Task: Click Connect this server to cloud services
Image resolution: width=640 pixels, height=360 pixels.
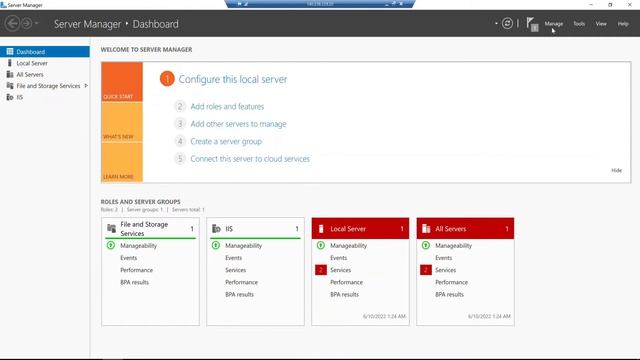Action: pos(250,159)
